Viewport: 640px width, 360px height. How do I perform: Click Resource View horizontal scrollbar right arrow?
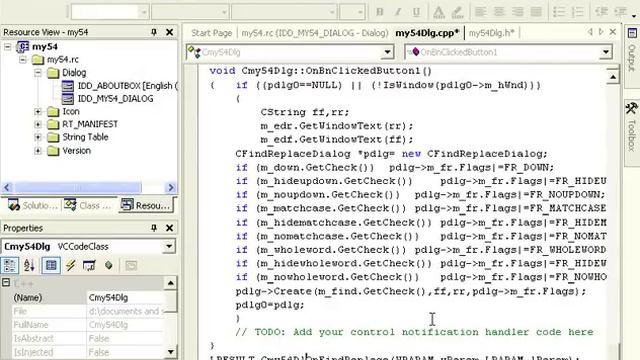tap(171, 187)
